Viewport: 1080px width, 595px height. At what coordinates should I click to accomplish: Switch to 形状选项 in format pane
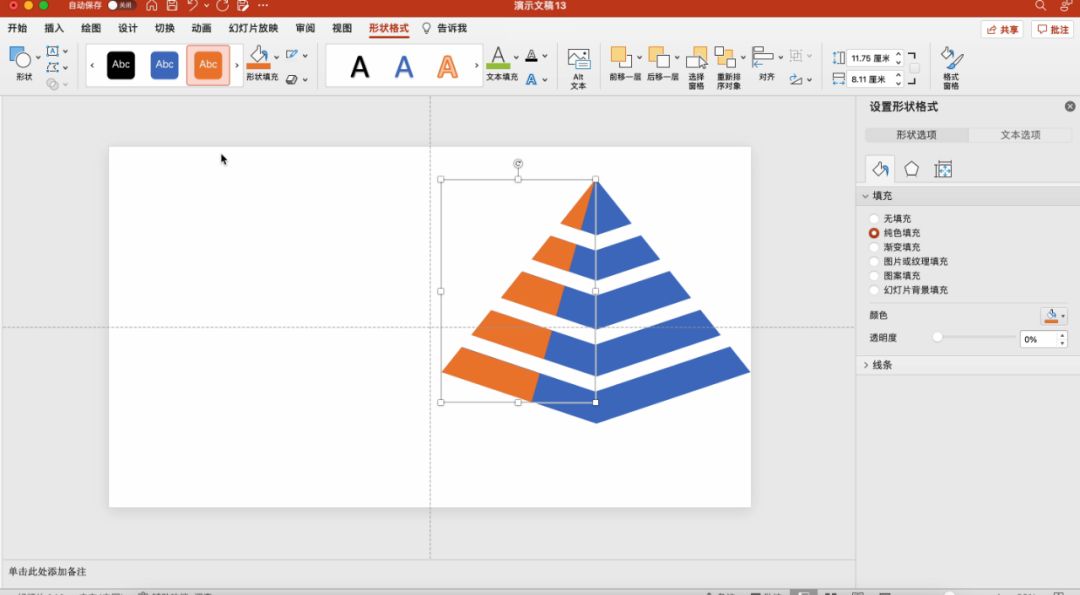click(x=917, y=135)
